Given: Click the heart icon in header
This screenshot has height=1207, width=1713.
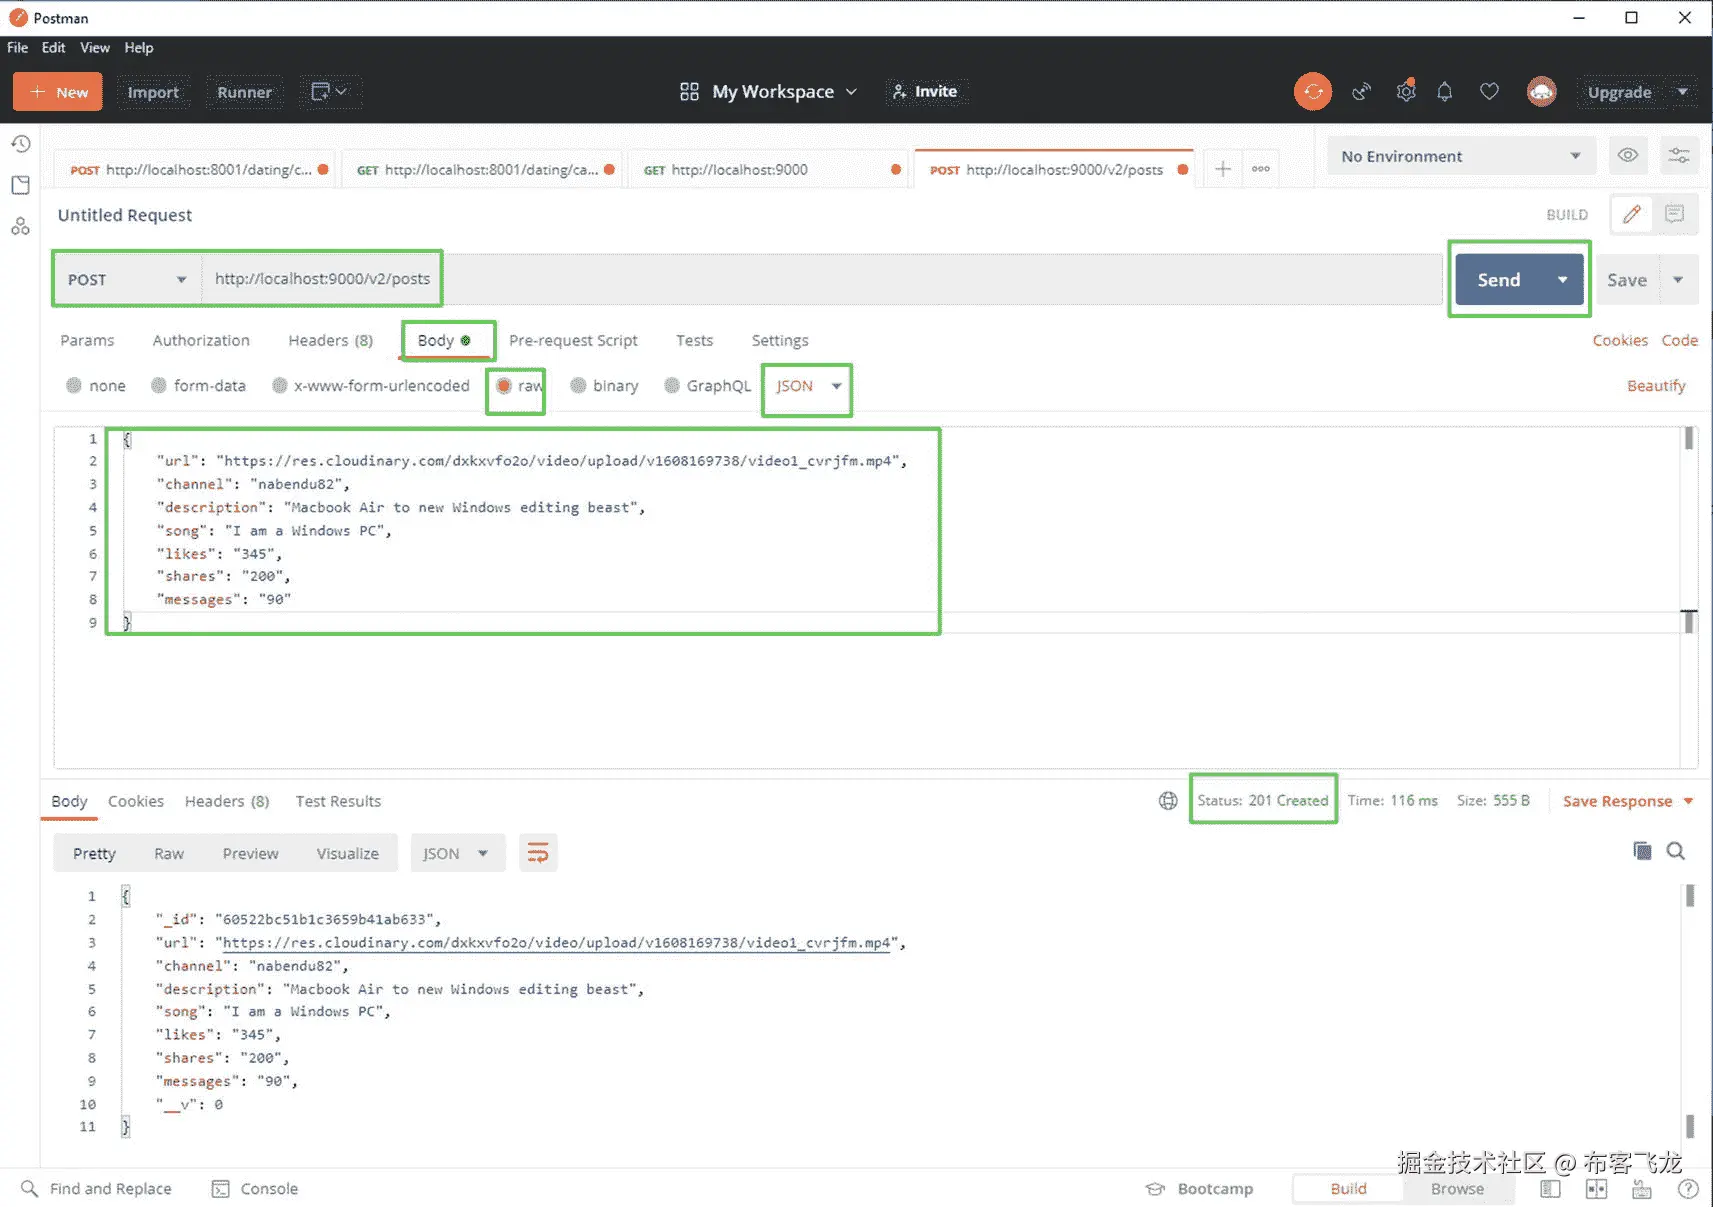Looking at the screenshot, I should tap(1489, 92).
